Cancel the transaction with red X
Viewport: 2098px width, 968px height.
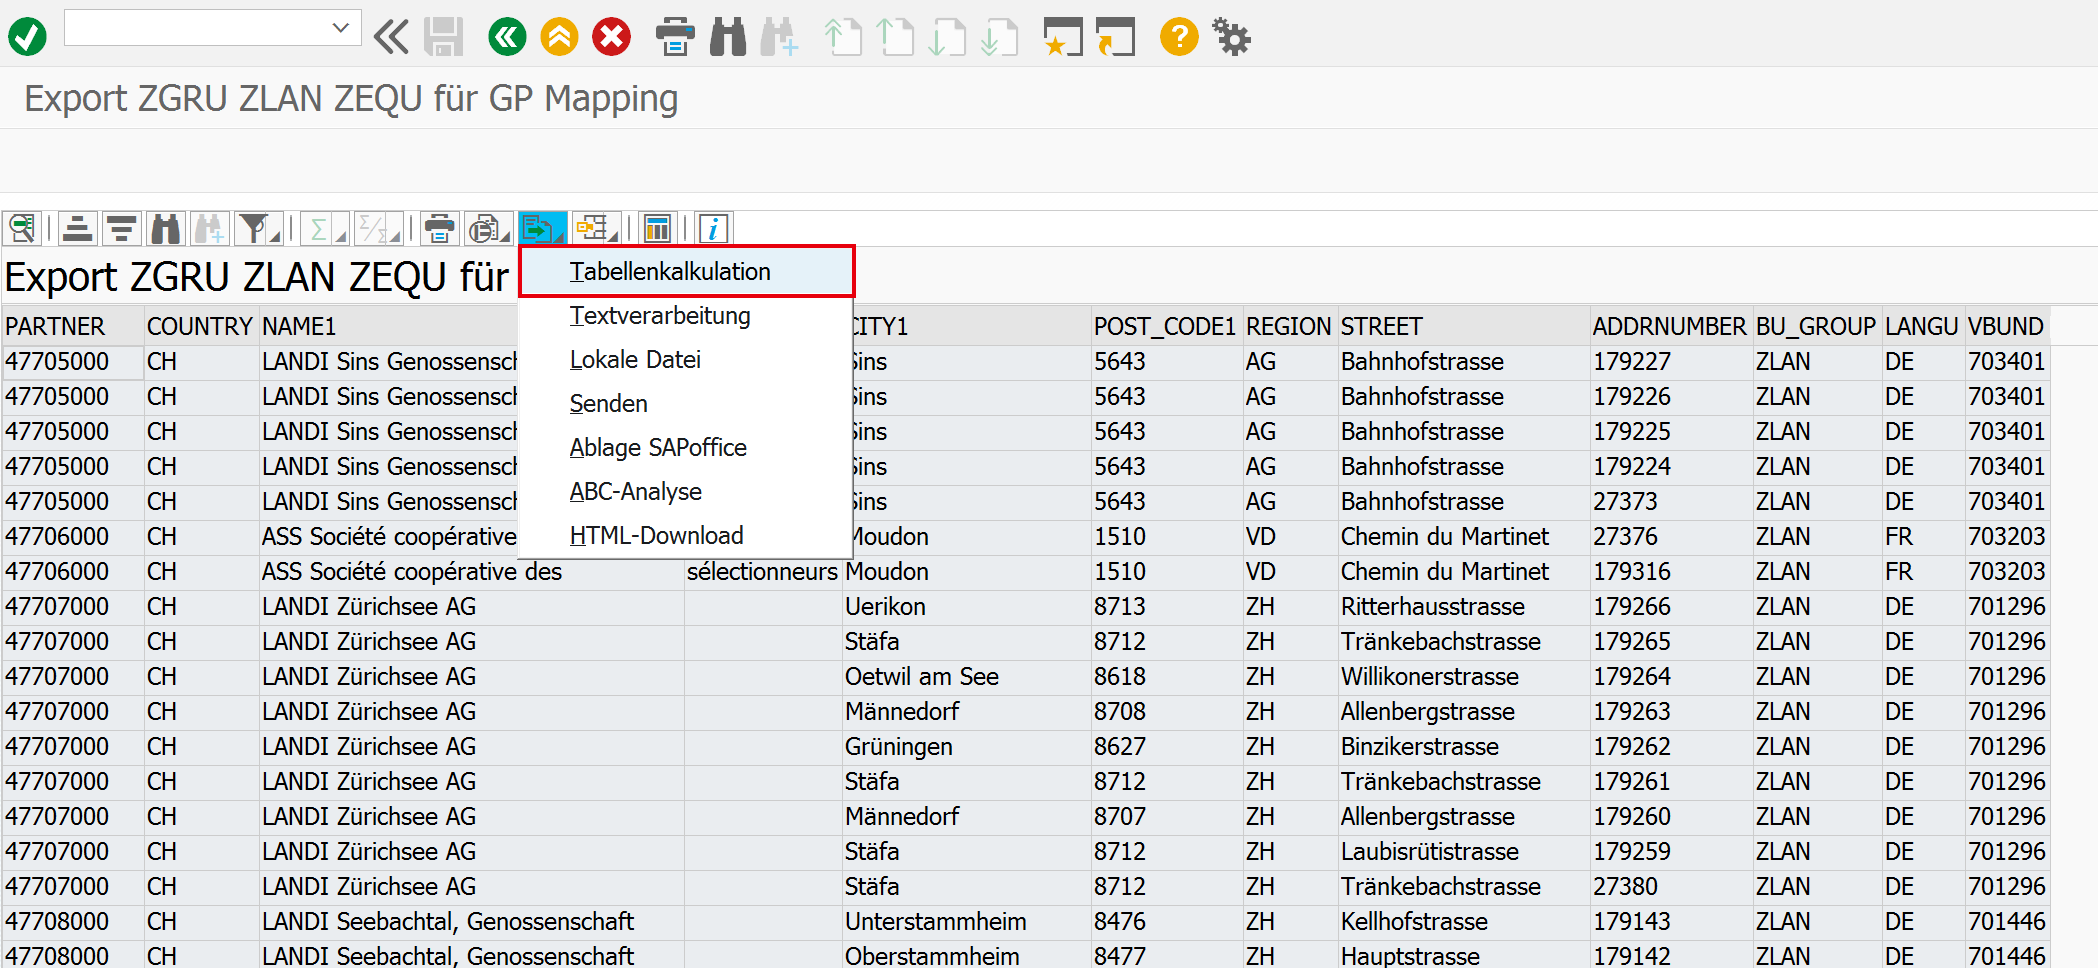pos(610,36)
